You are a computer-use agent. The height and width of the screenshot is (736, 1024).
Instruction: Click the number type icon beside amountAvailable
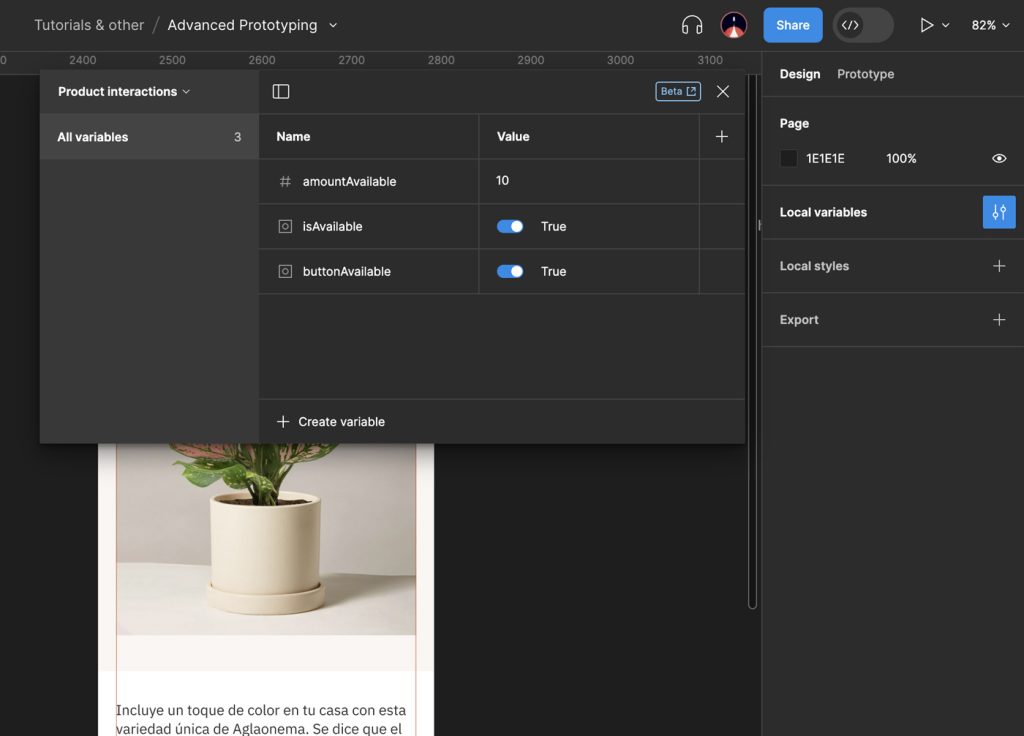[x=284, y=181]
